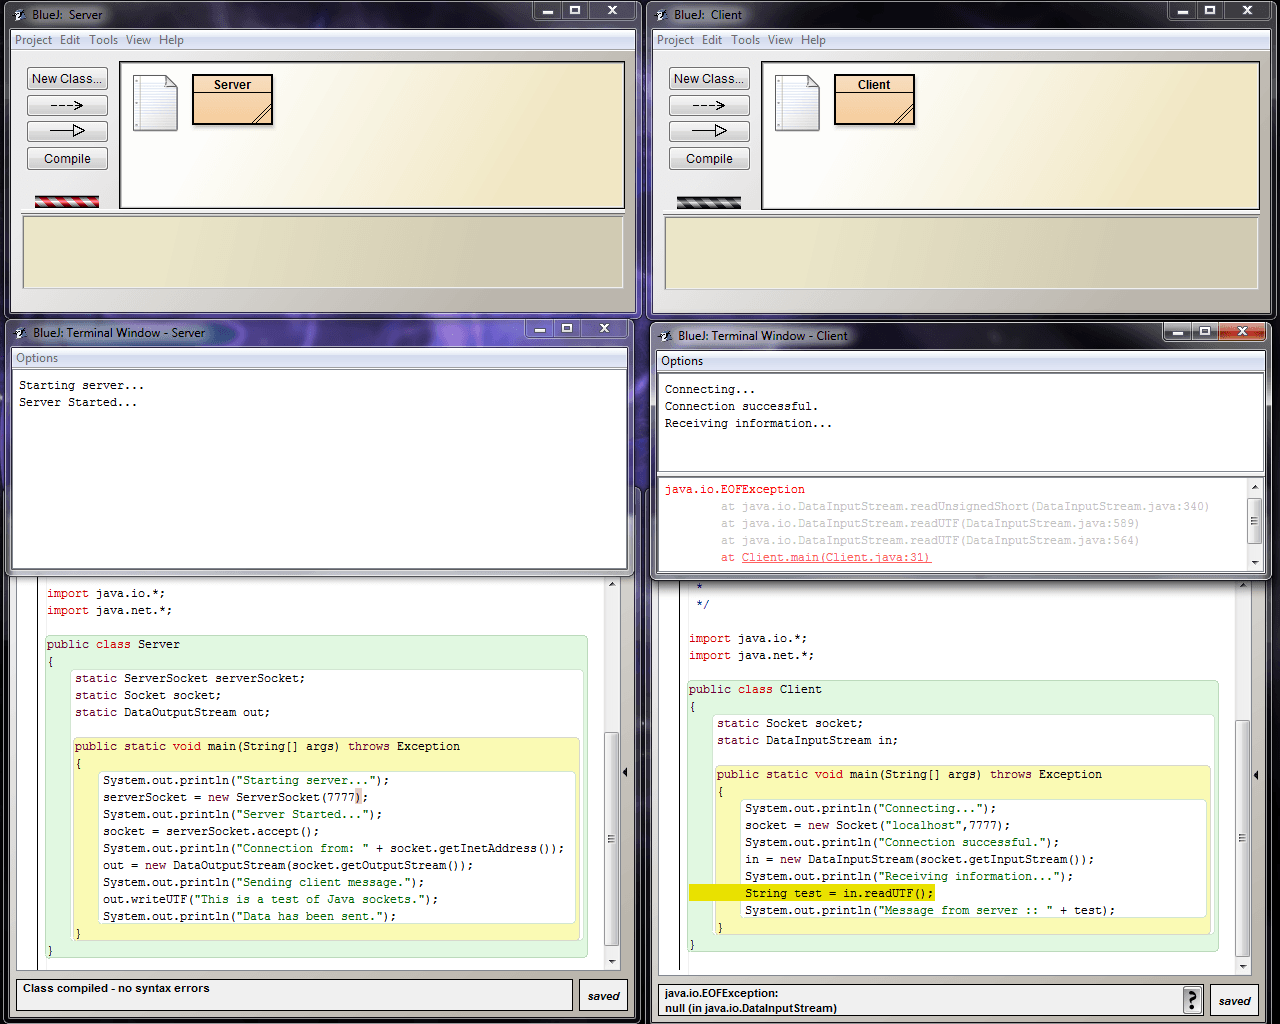Click 'new ServerSocket(7777)' line in Server code
Viewport: 1280px width, 1024px height.
pos(235,797)
